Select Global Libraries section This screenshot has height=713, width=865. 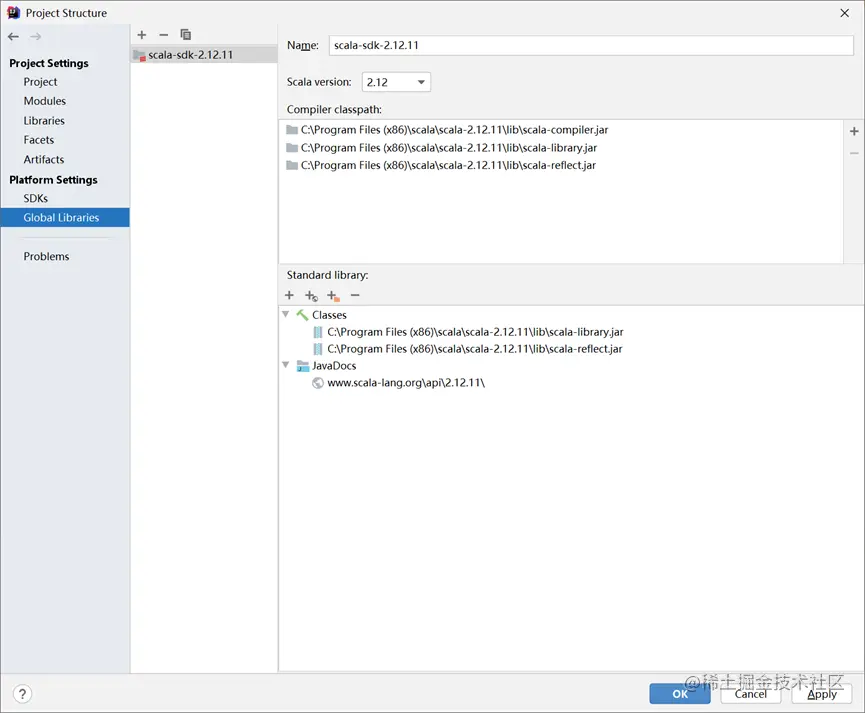pos(65,217)
